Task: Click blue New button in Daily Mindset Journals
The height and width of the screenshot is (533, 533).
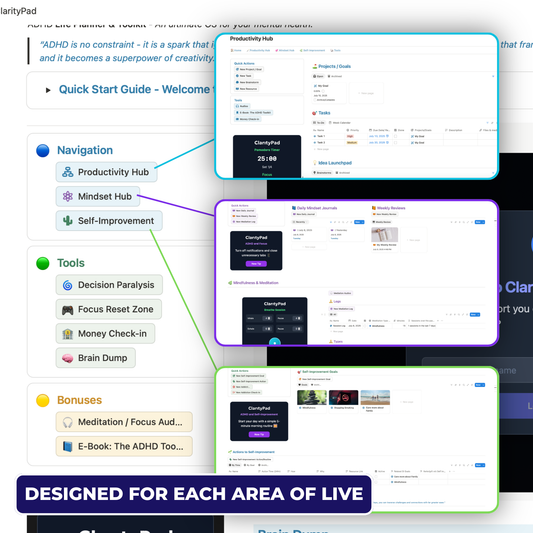Action: [359, 222]
